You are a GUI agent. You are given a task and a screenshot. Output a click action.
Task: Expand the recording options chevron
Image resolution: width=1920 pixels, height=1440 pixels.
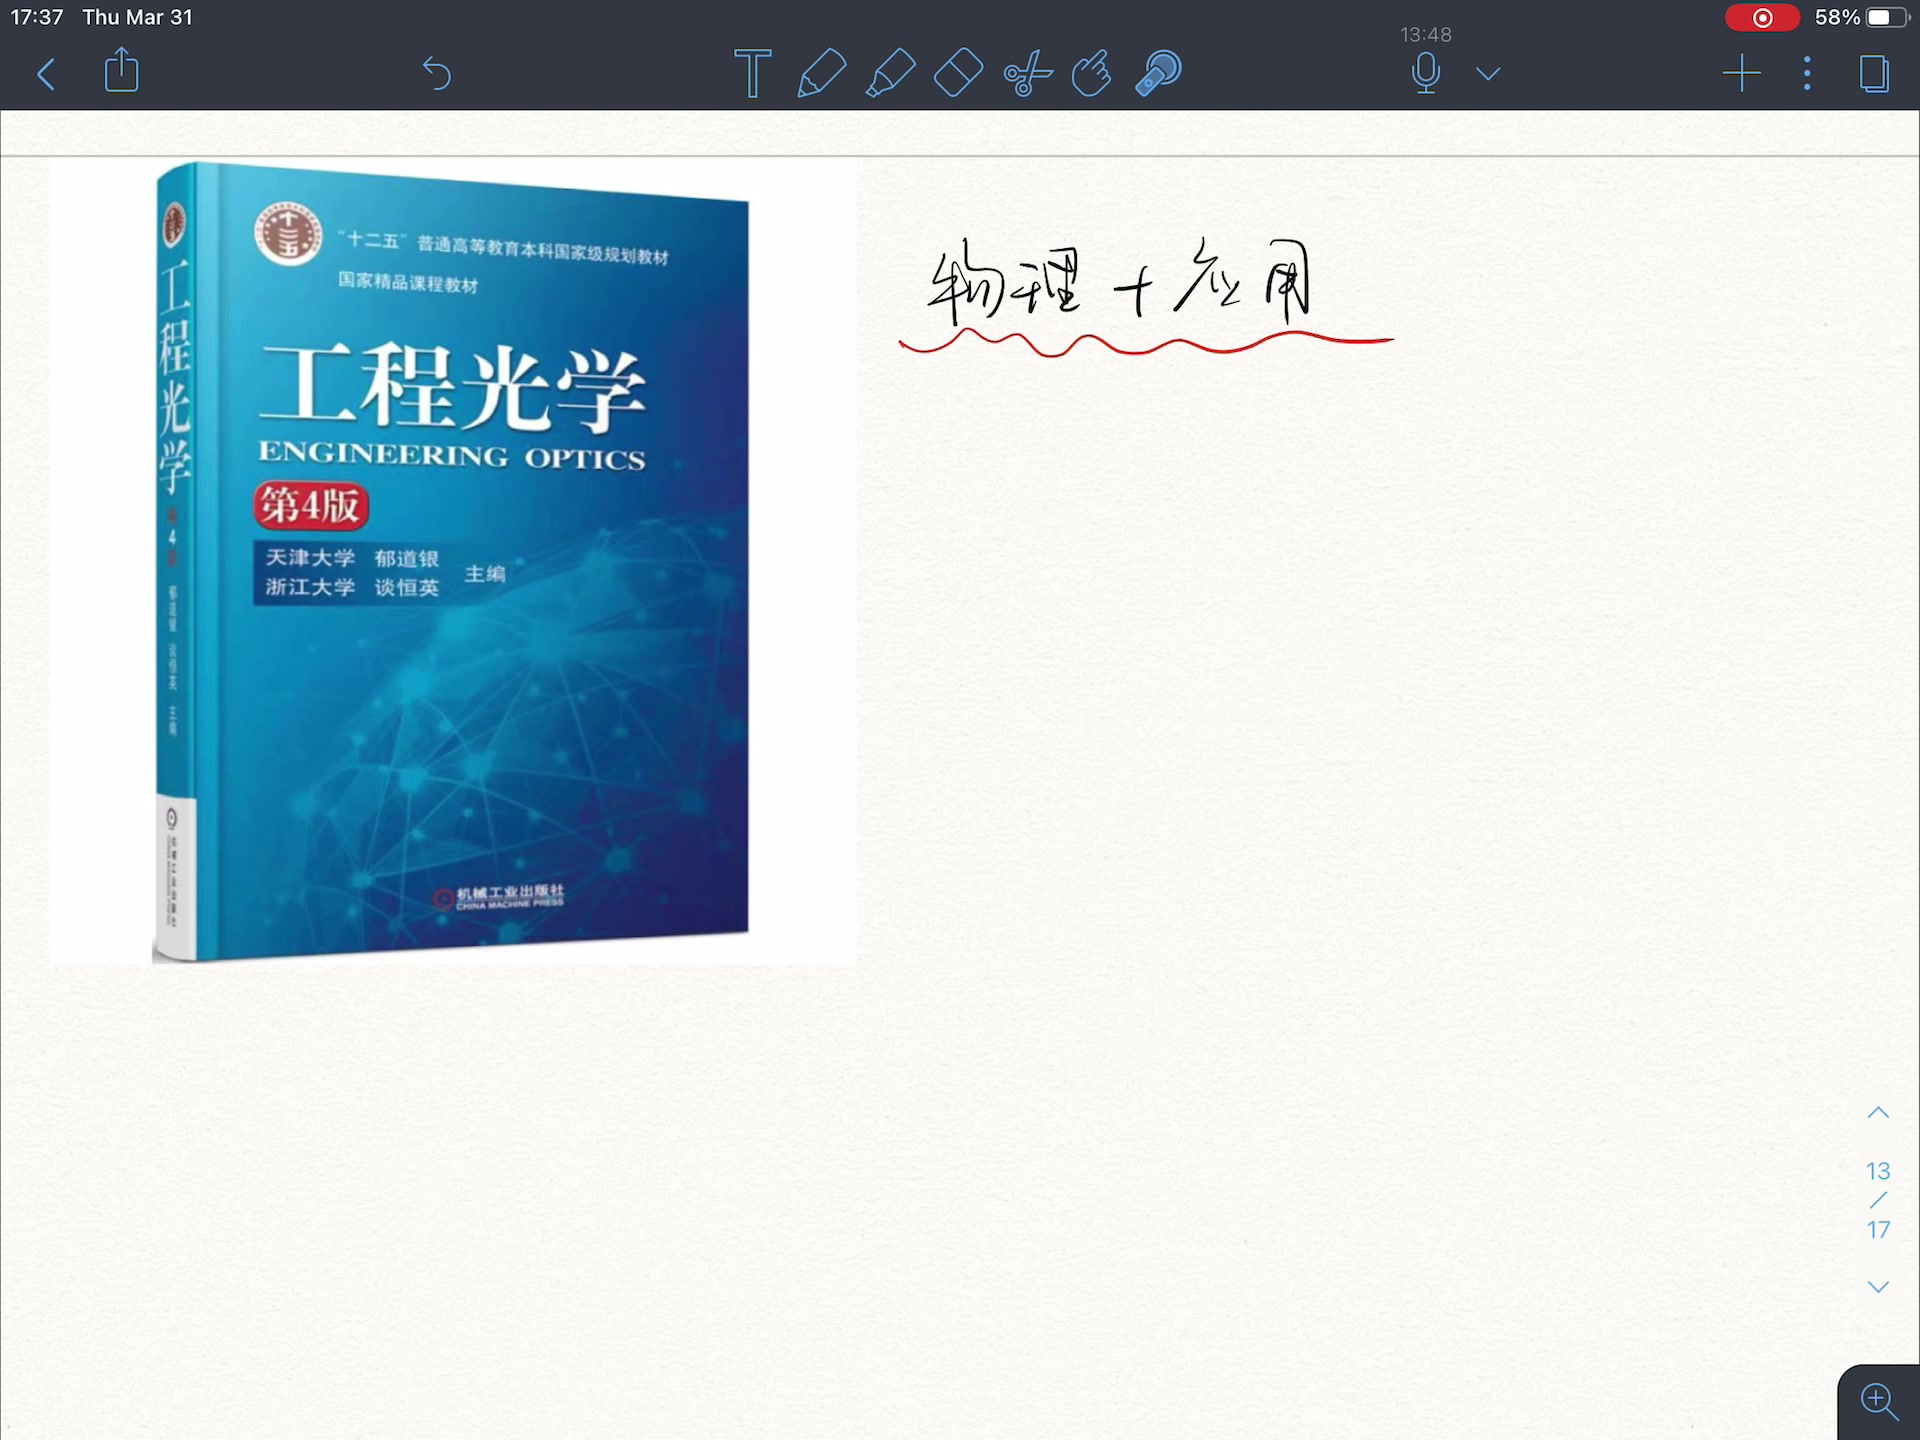point(1488,74)
